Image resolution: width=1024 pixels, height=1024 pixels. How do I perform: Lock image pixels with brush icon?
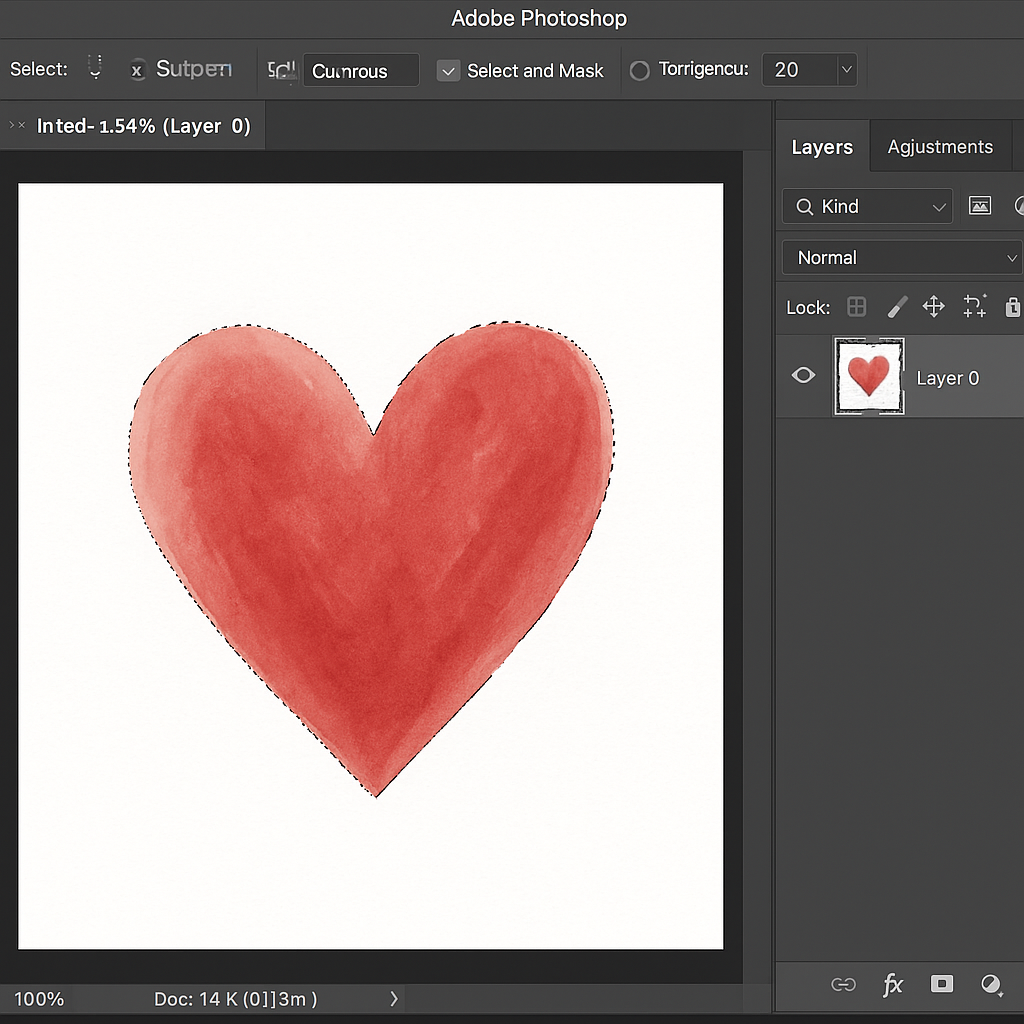(x=897, y=307)
